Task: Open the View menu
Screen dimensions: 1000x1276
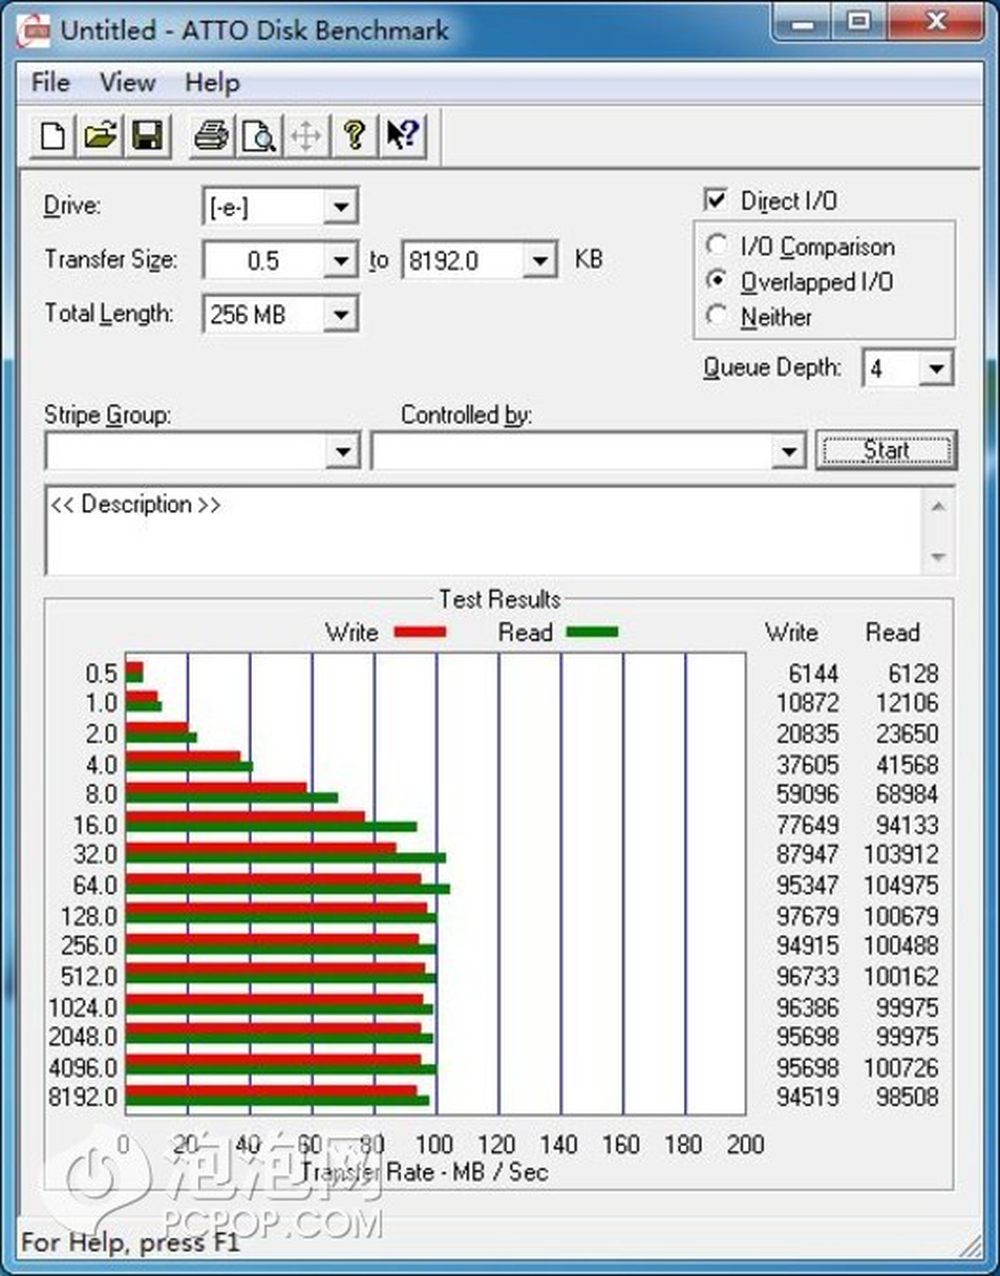Action: coord(127,82)
